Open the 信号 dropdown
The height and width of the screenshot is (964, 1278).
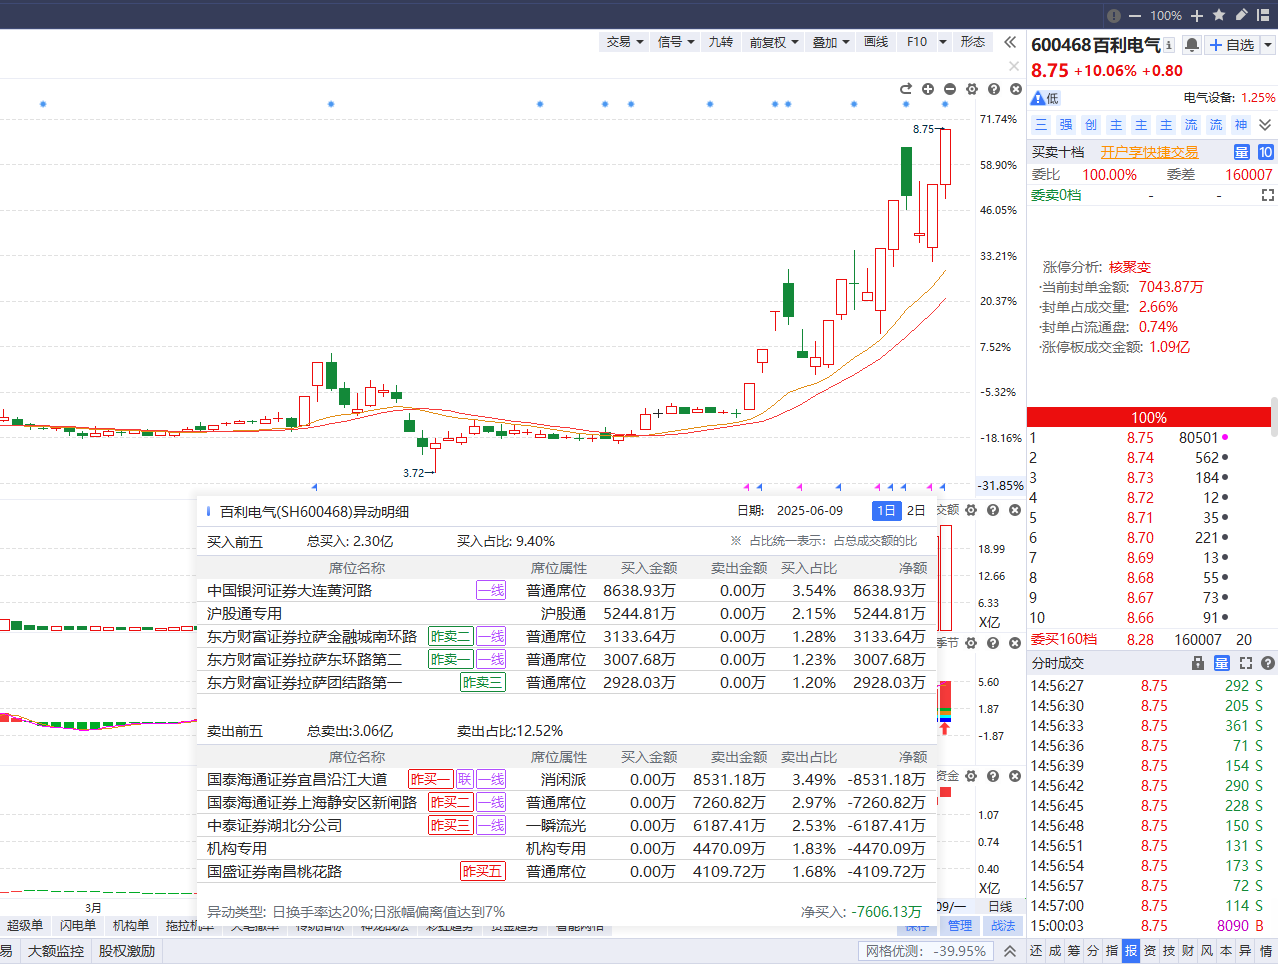click(x=676, y=42)
